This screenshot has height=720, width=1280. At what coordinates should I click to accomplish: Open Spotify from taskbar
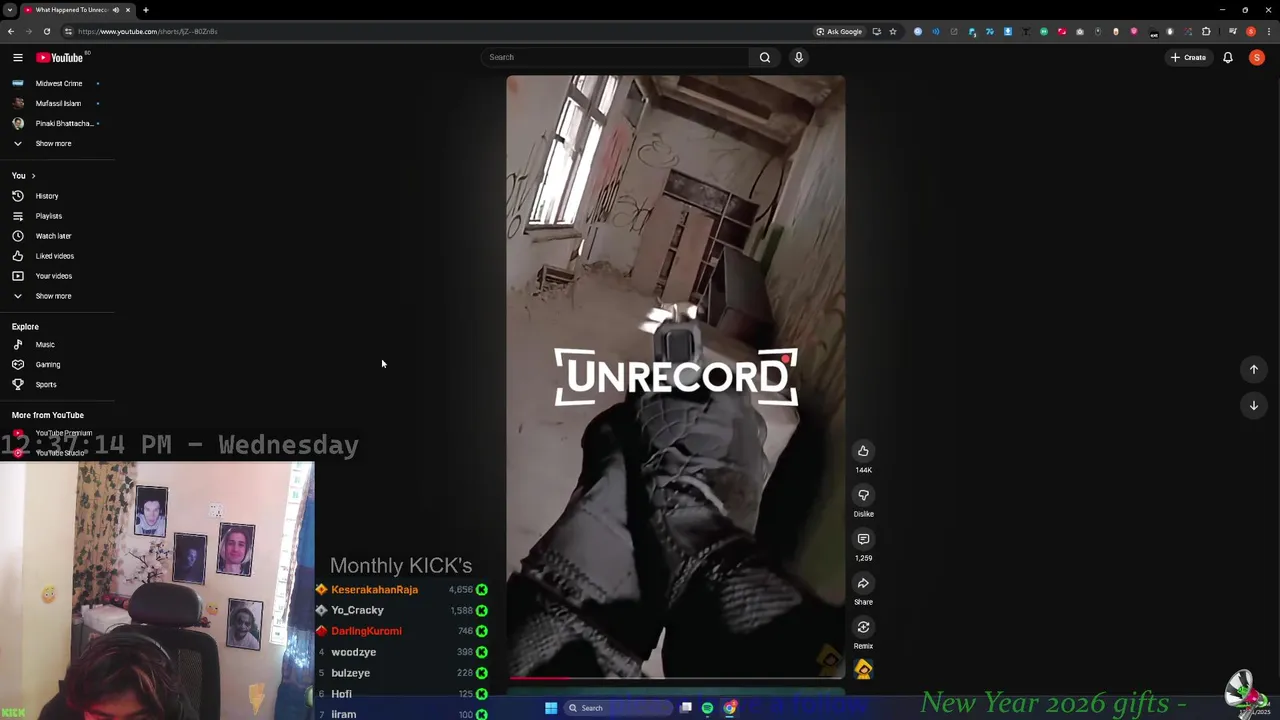(707, 708)
